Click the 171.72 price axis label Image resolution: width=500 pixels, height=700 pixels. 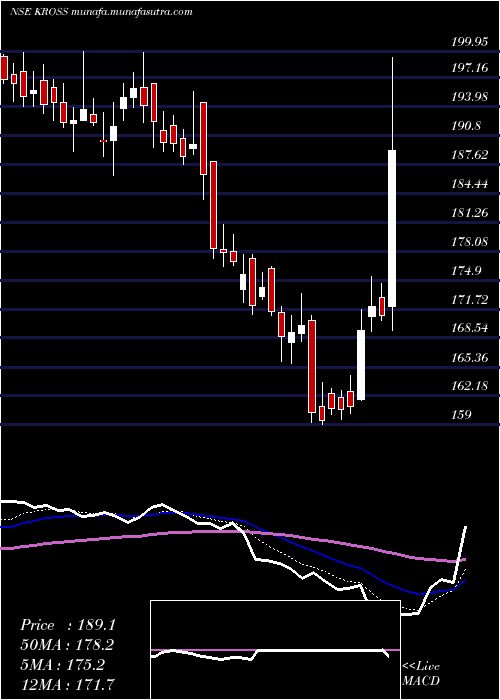point(469,300)
